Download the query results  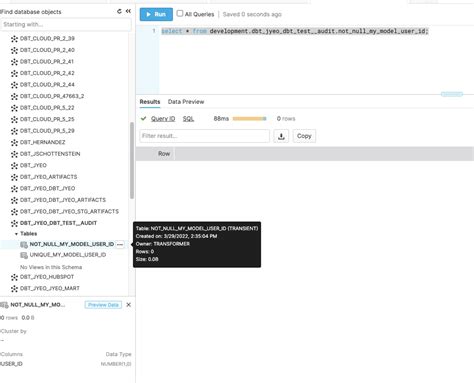pos(281,136)
